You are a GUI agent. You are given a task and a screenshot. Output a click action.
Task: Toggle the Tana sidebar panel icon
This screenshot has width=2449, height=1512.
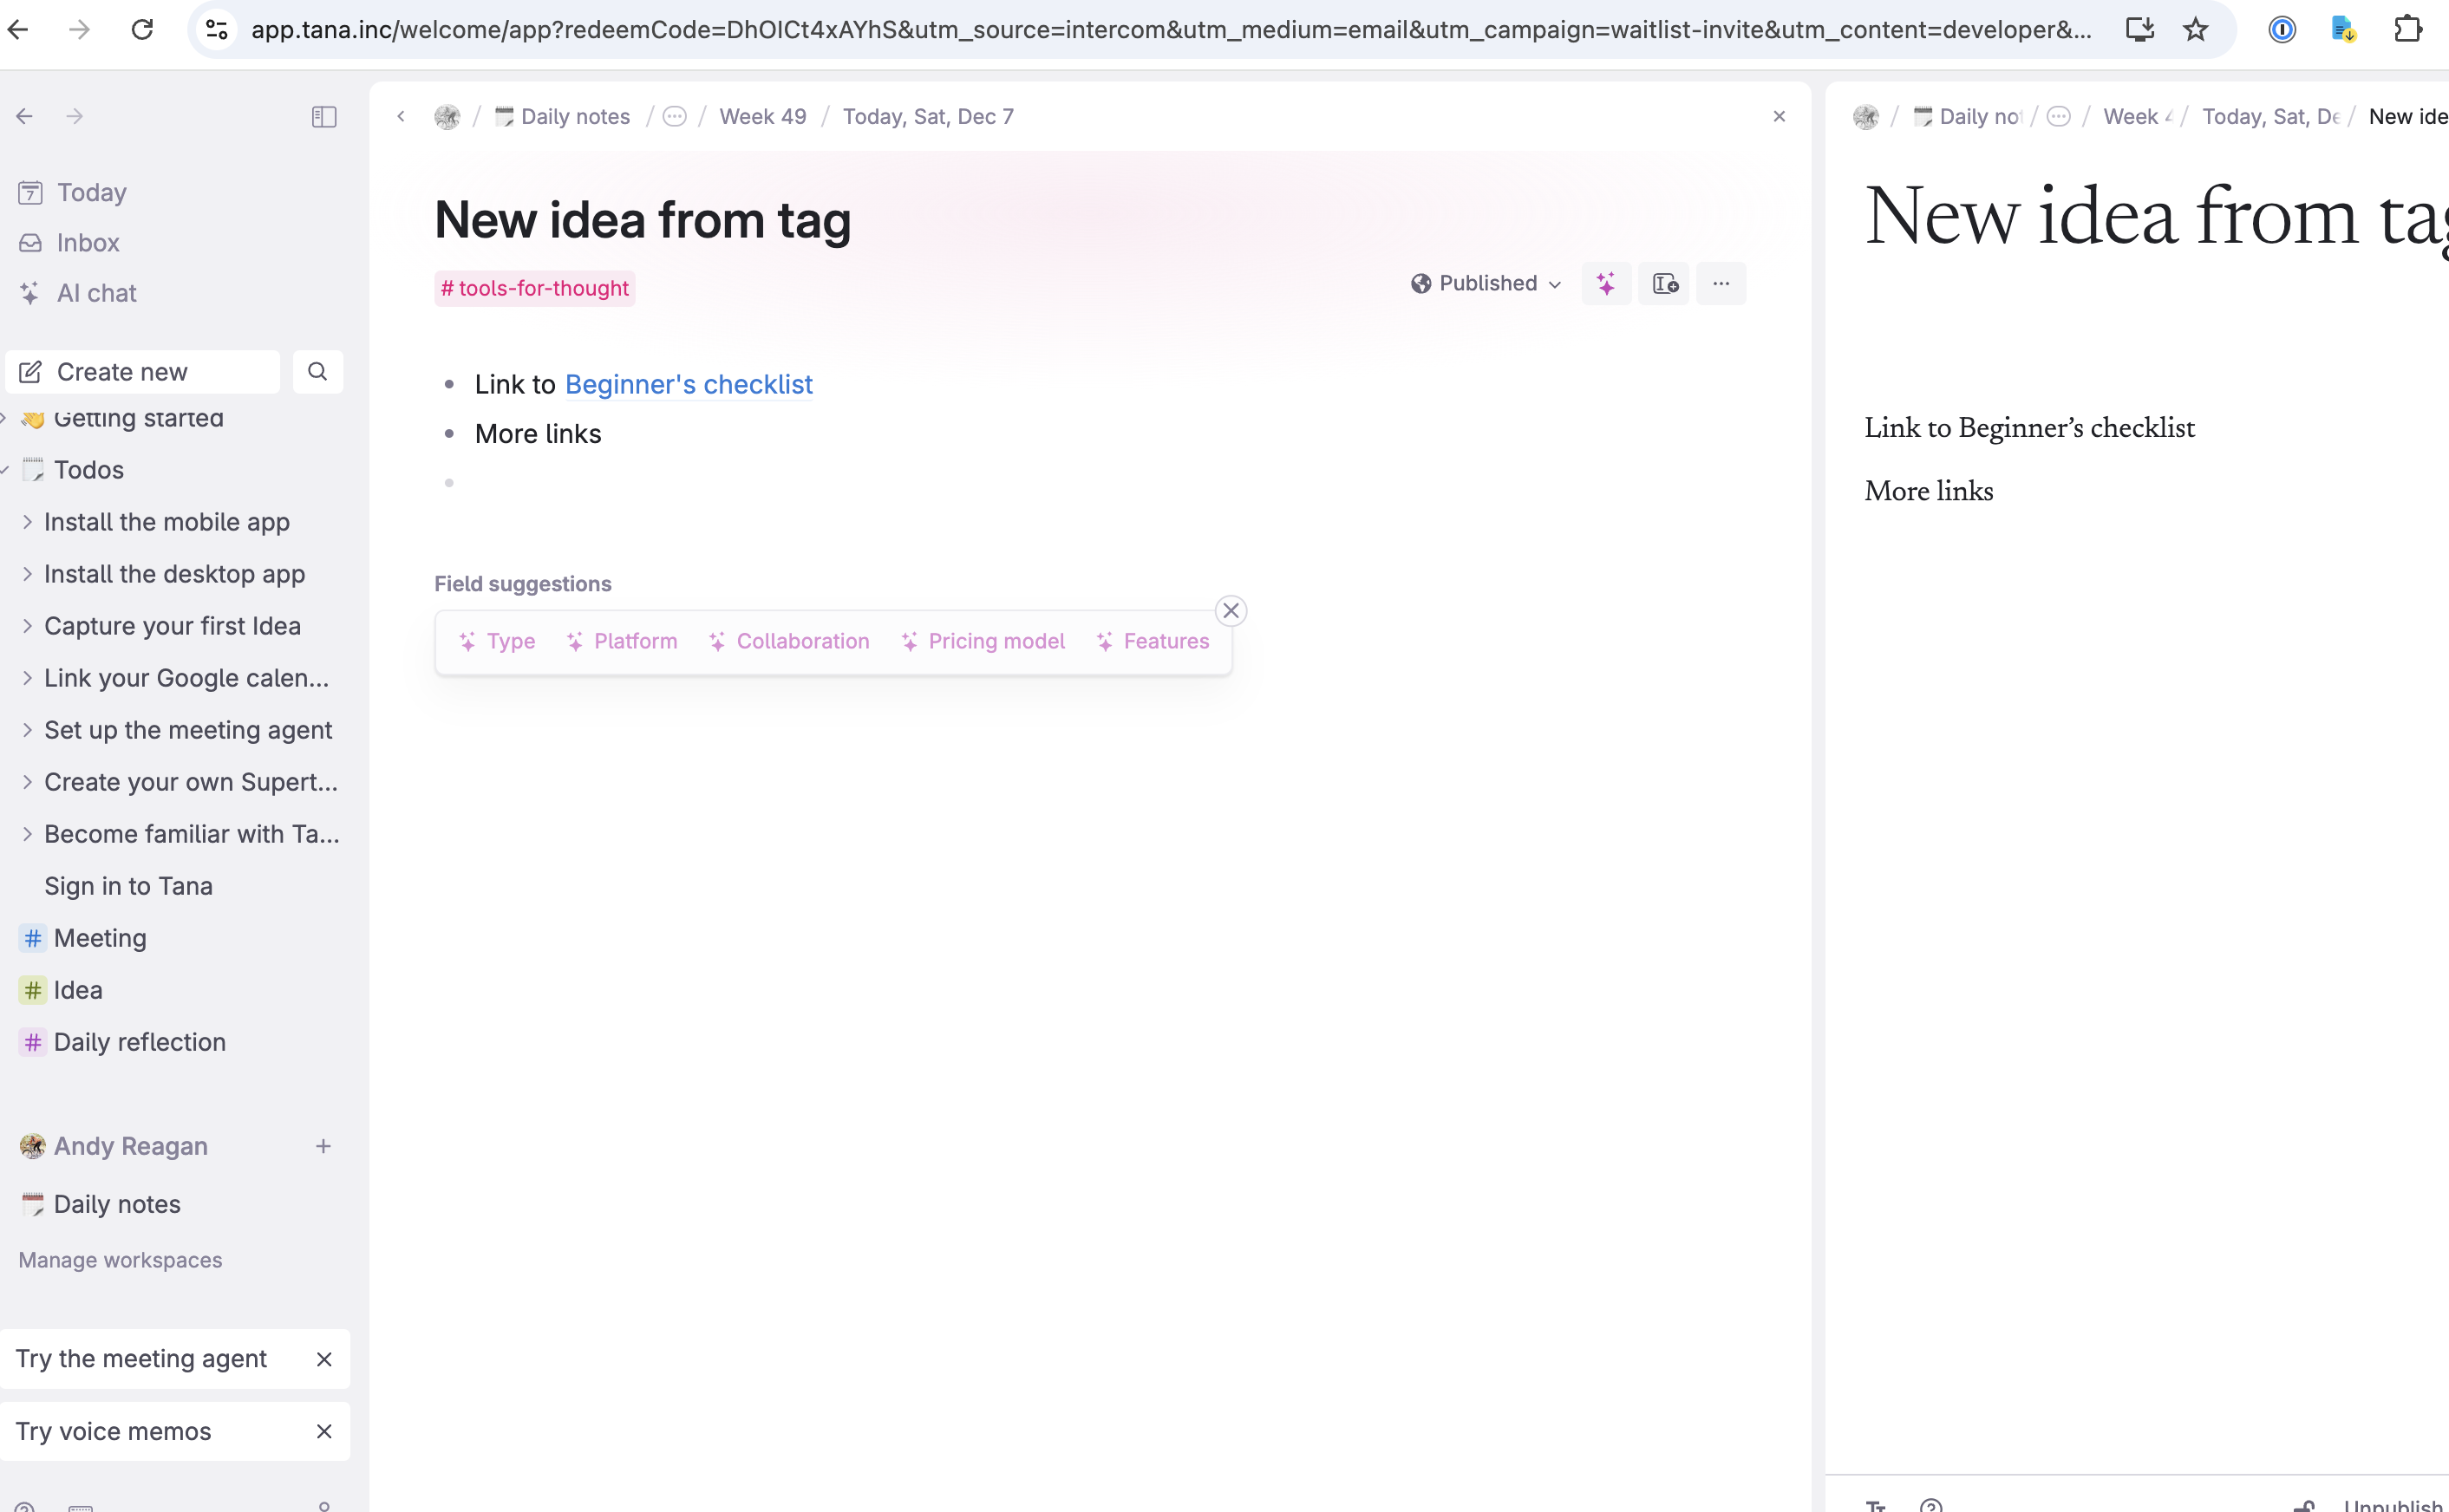click(324, 117)
